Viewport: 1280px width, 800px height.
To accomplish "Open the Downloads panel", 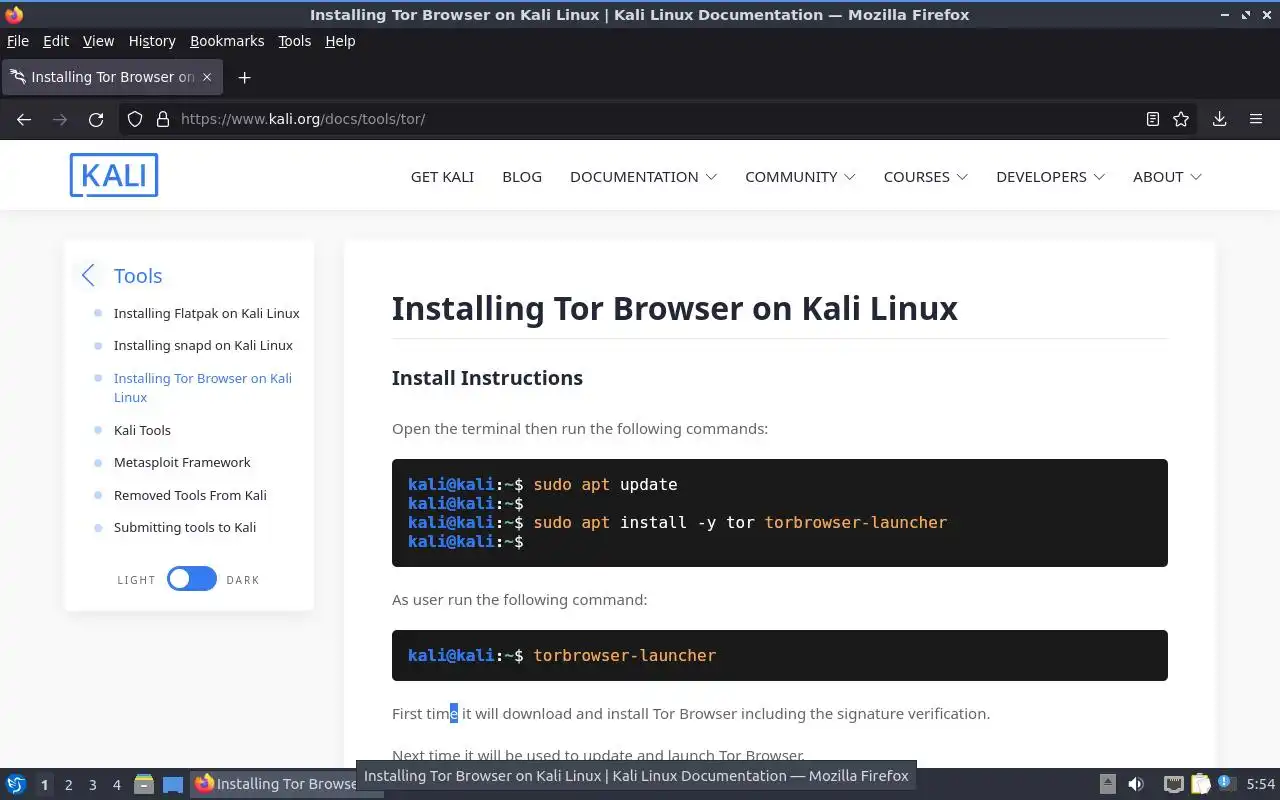I will click(1219, 119).
